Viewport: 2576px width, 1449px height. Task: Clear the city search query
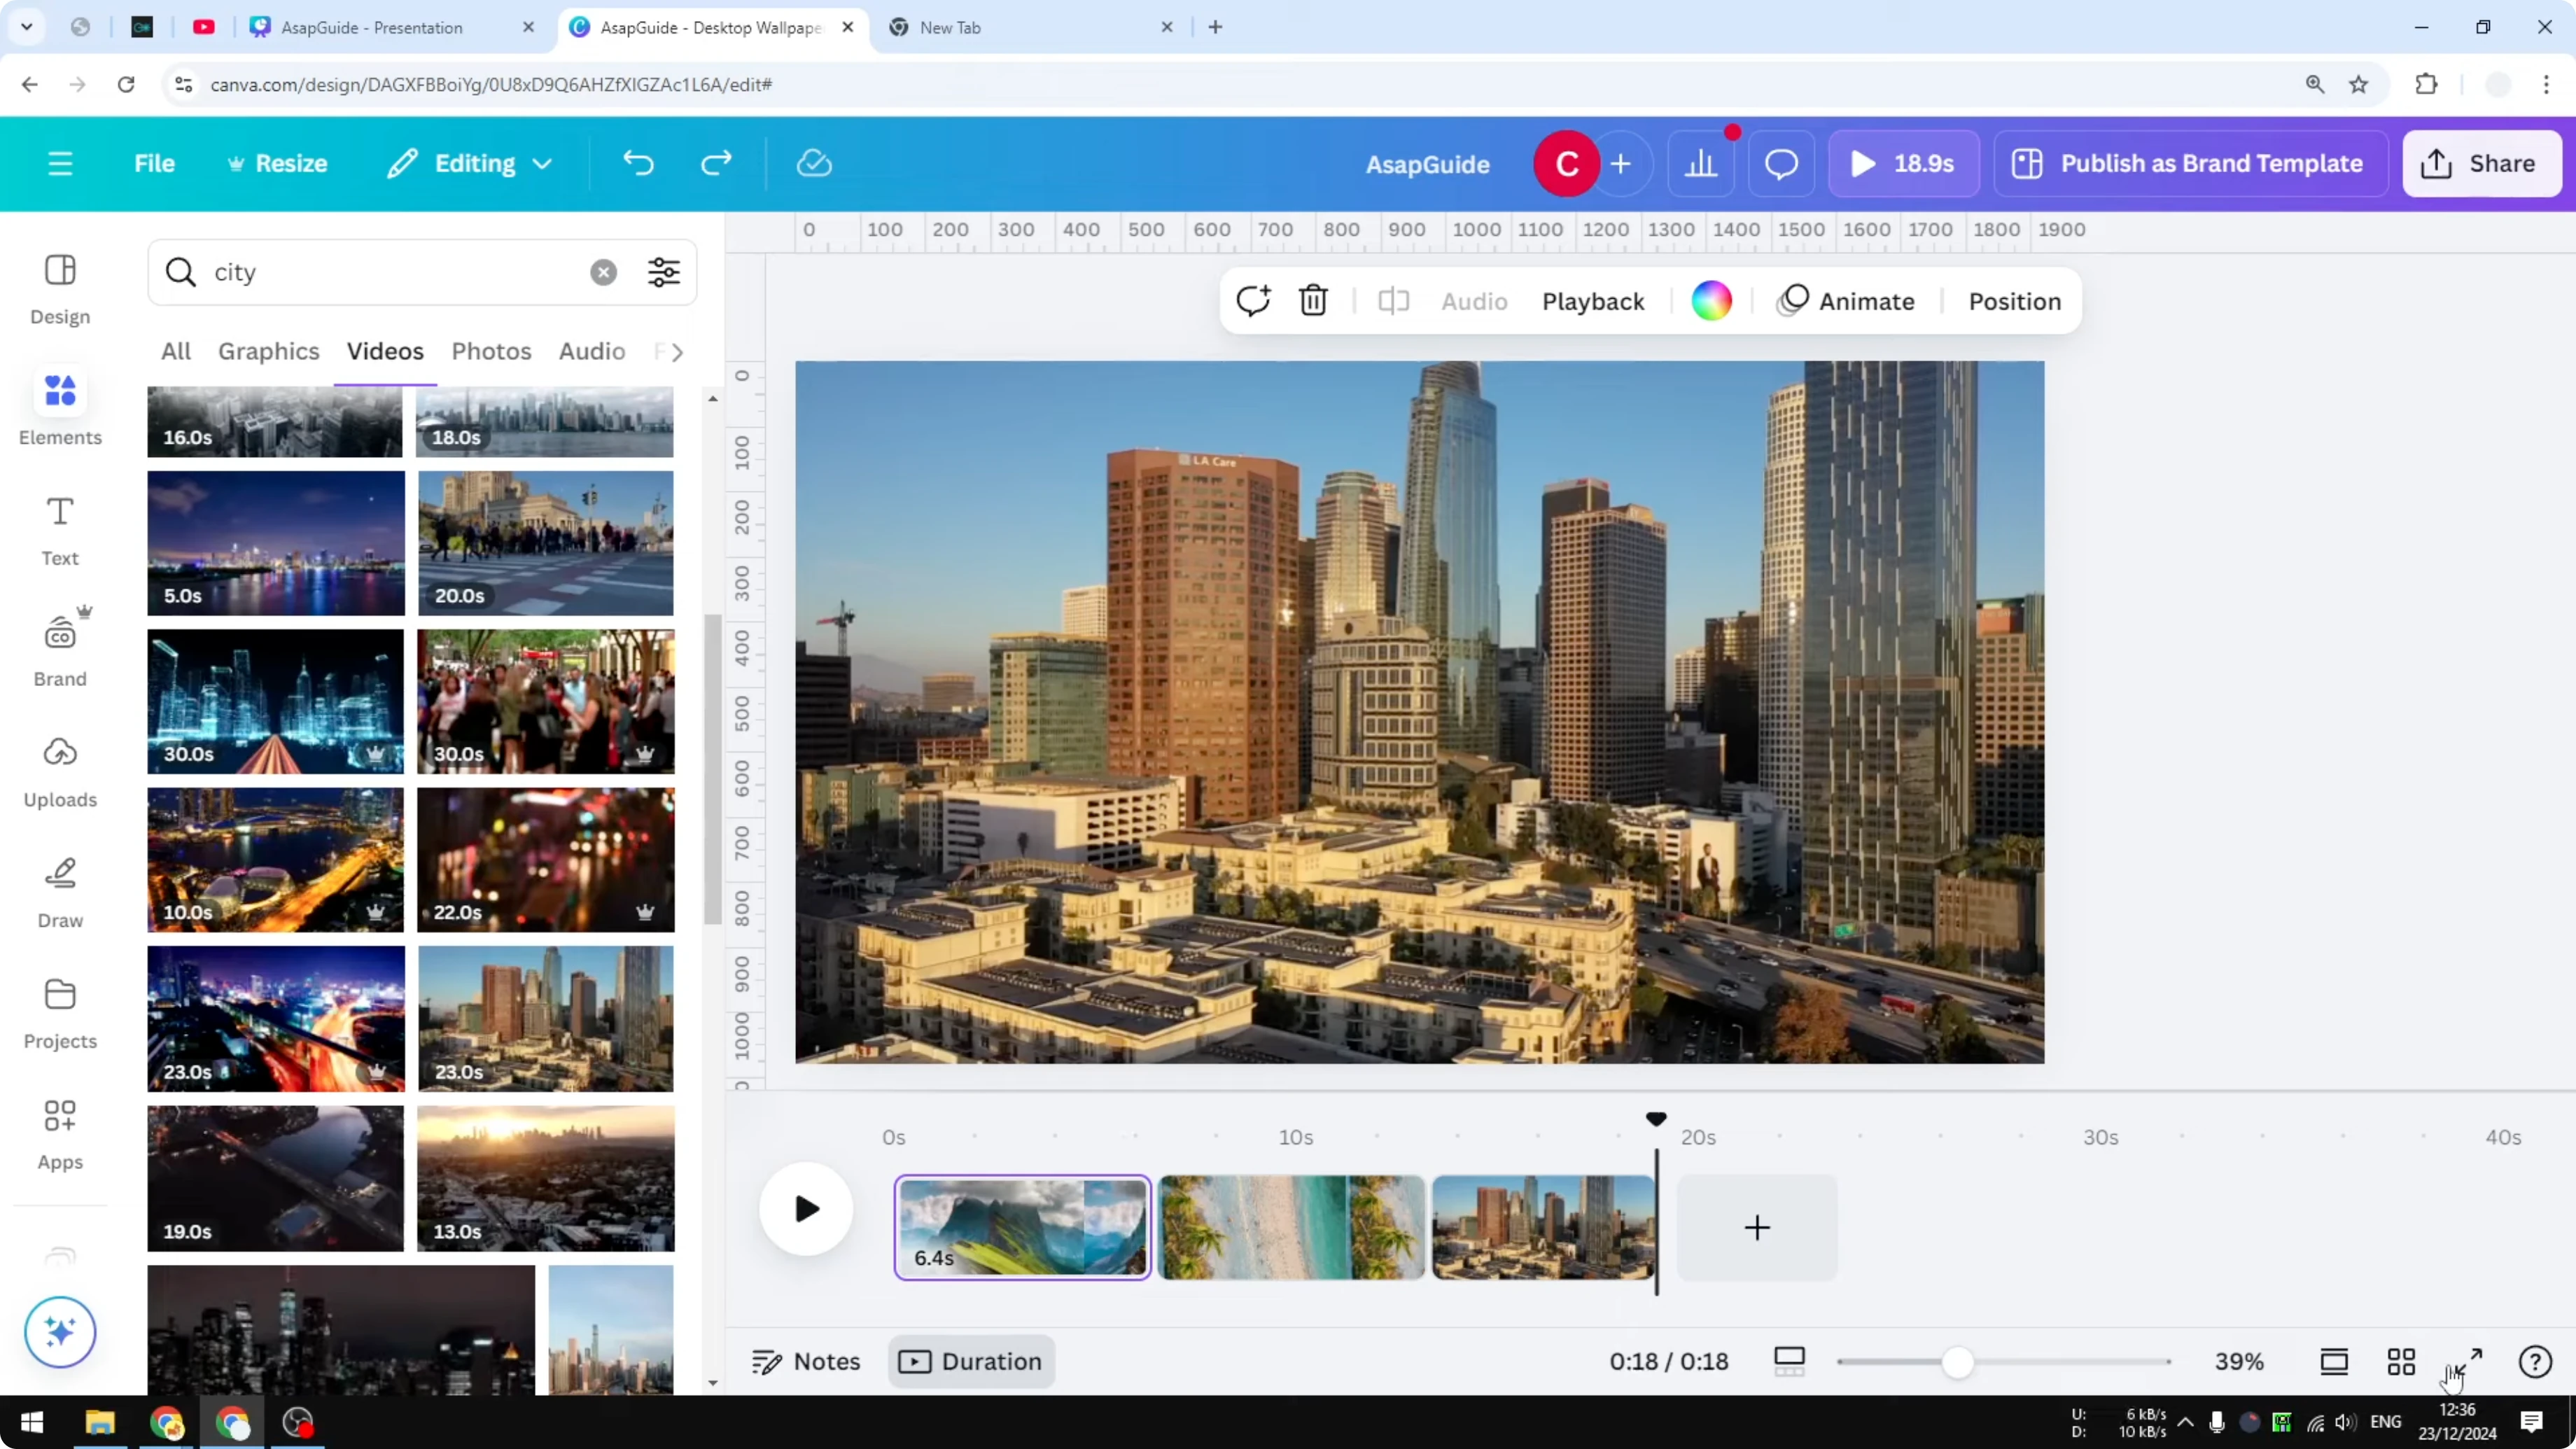603,272
